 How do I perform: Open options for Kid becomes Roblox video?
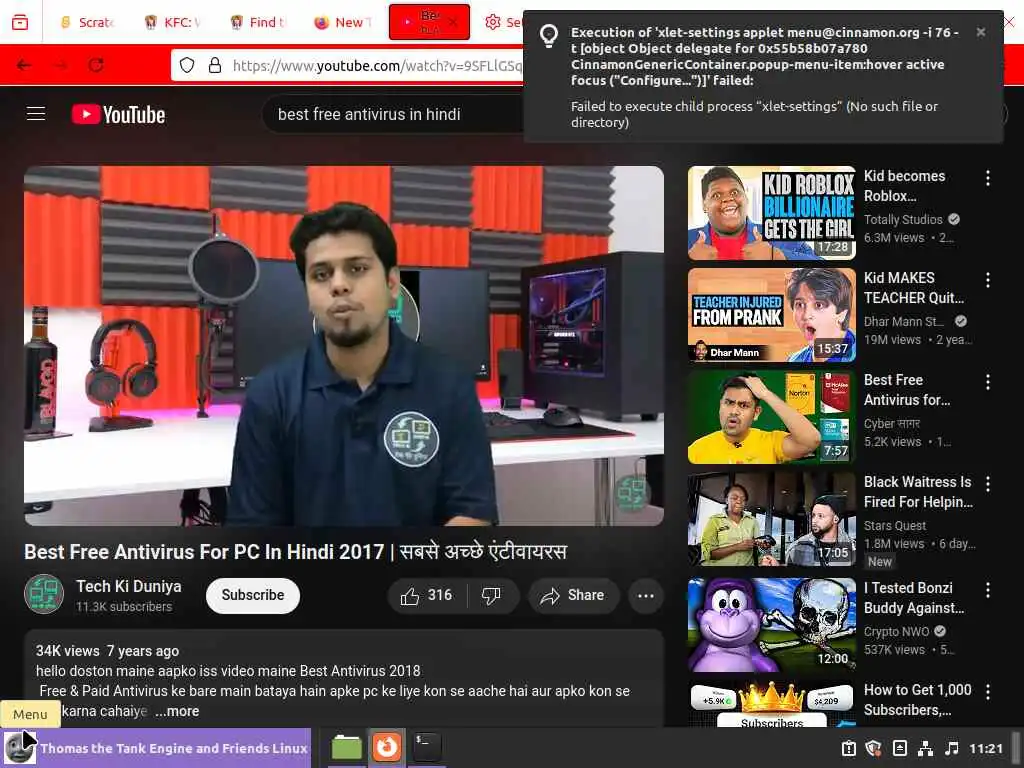coord(988,178)
